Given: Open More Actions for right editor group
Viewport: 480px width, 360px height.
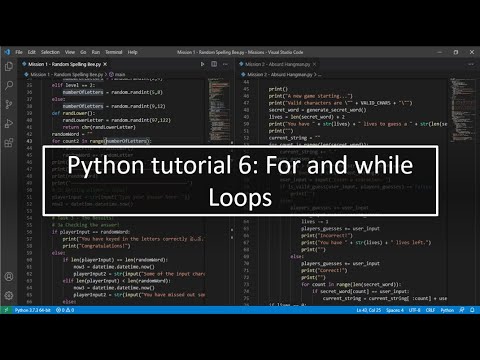Looking at the screenshot, I should tap(471, 64).
